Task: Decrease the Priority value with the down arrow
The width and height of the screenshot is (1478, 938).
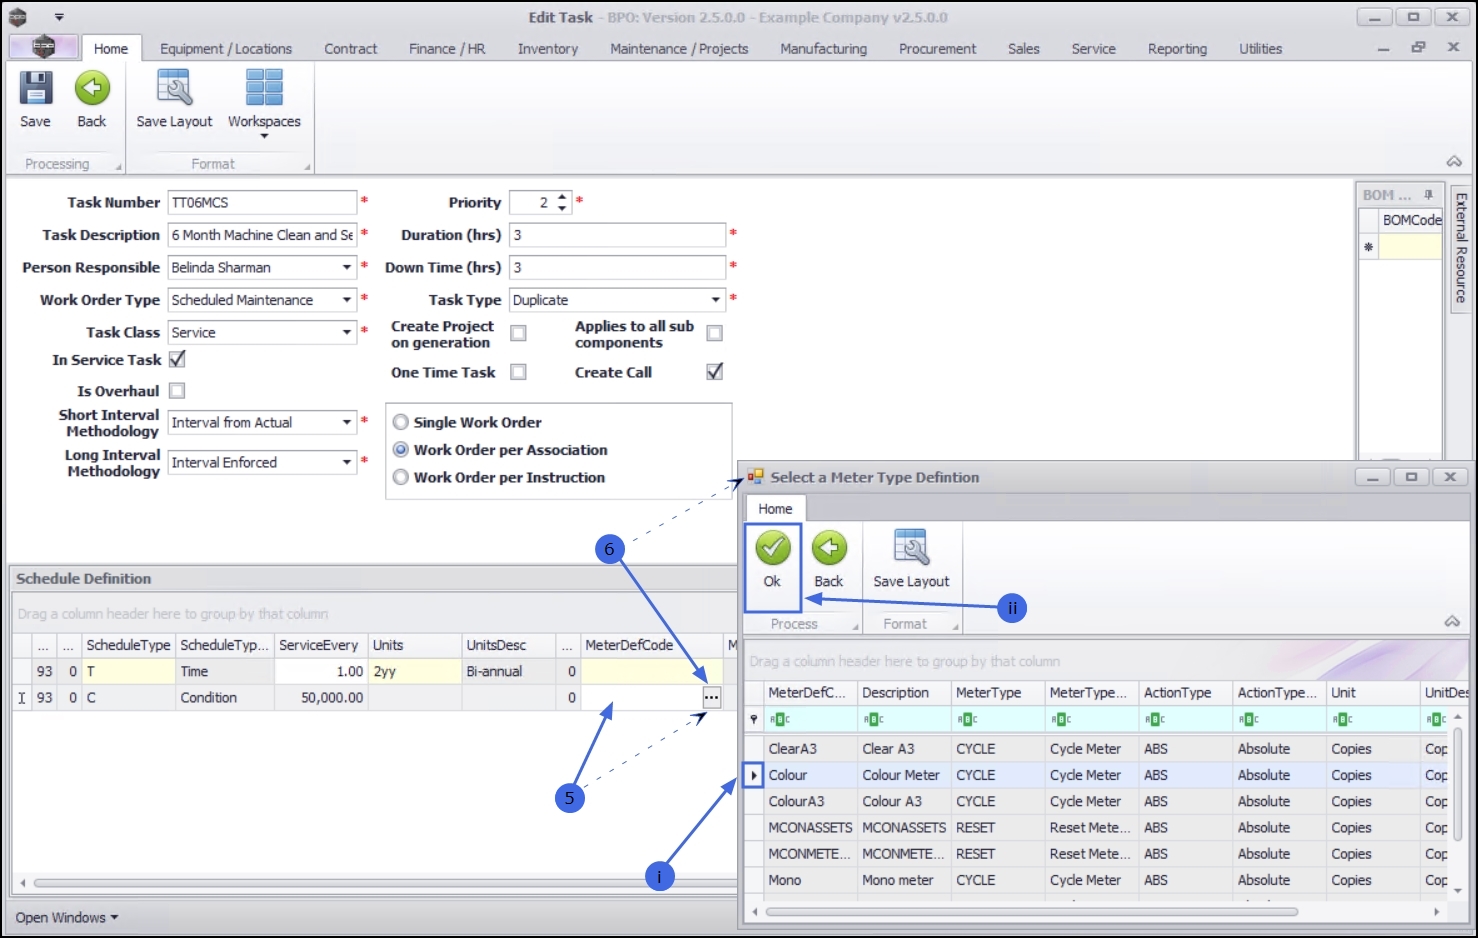Action: 562,208
